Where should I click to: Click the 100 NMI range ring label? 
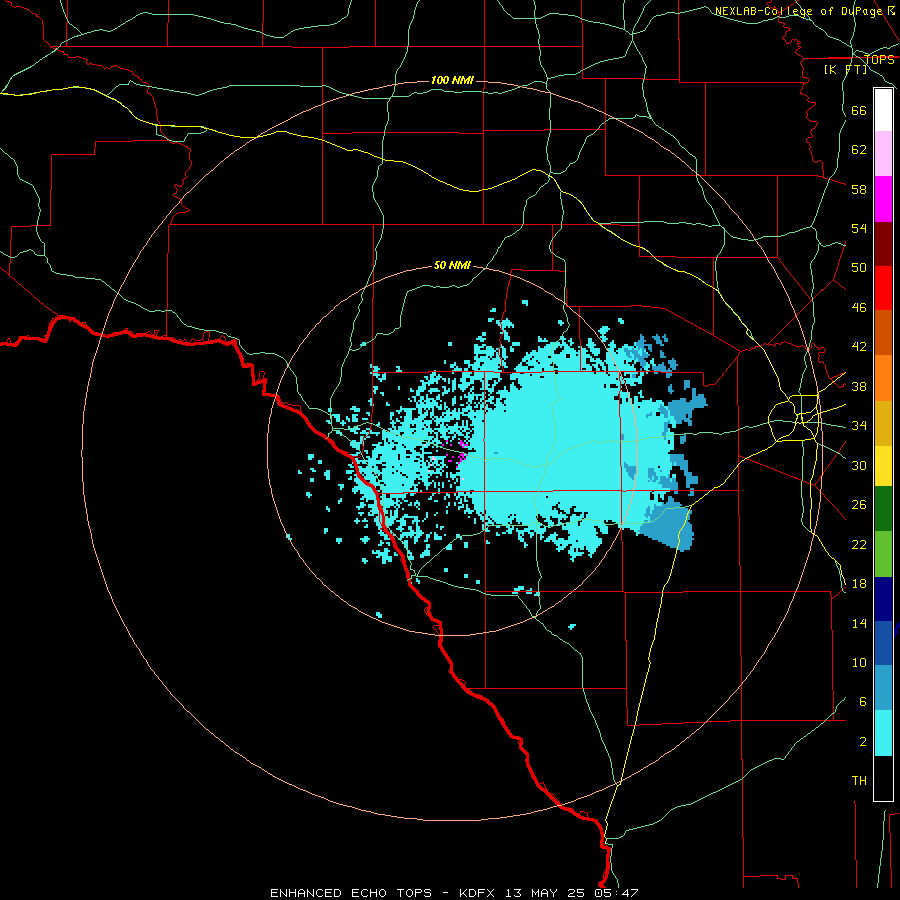pyautogui.click(x=452, y=80)
